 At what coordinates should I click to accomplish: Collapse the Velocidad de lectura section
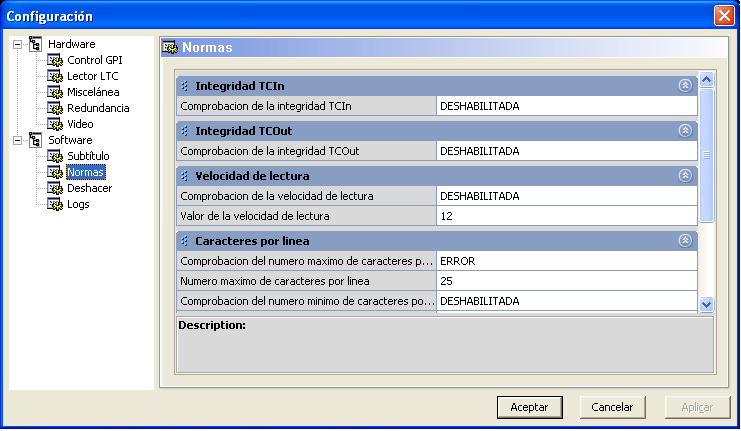coord(685,175)
